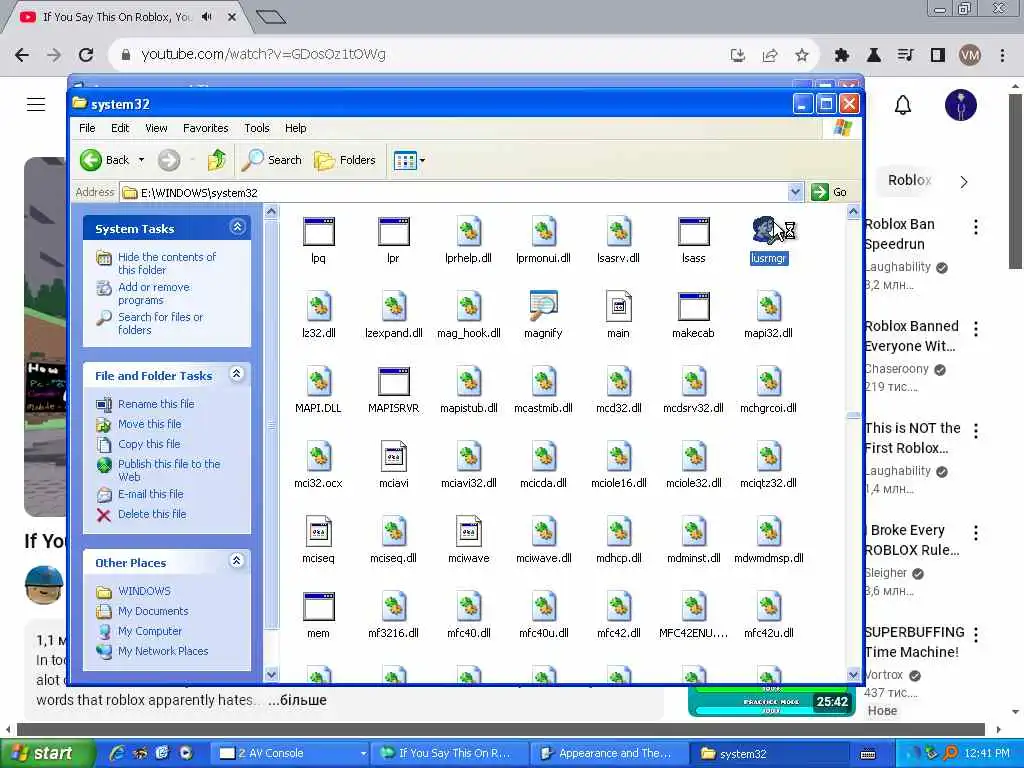
Task: Open Chrome three-dot menu
Action: pyautogui.click(x=1002, y=56)
